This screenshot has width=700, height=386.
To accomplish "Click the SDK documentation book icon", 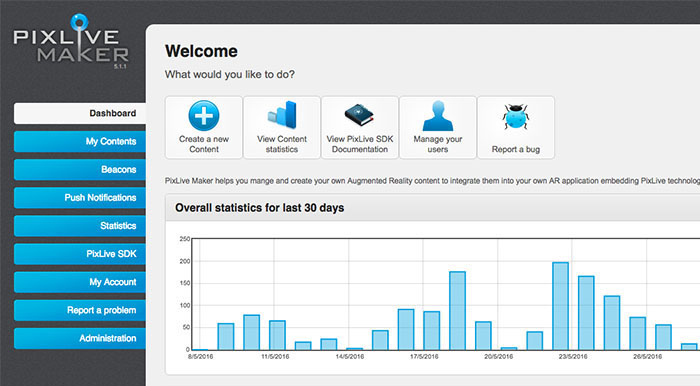I will click(359, 115).
